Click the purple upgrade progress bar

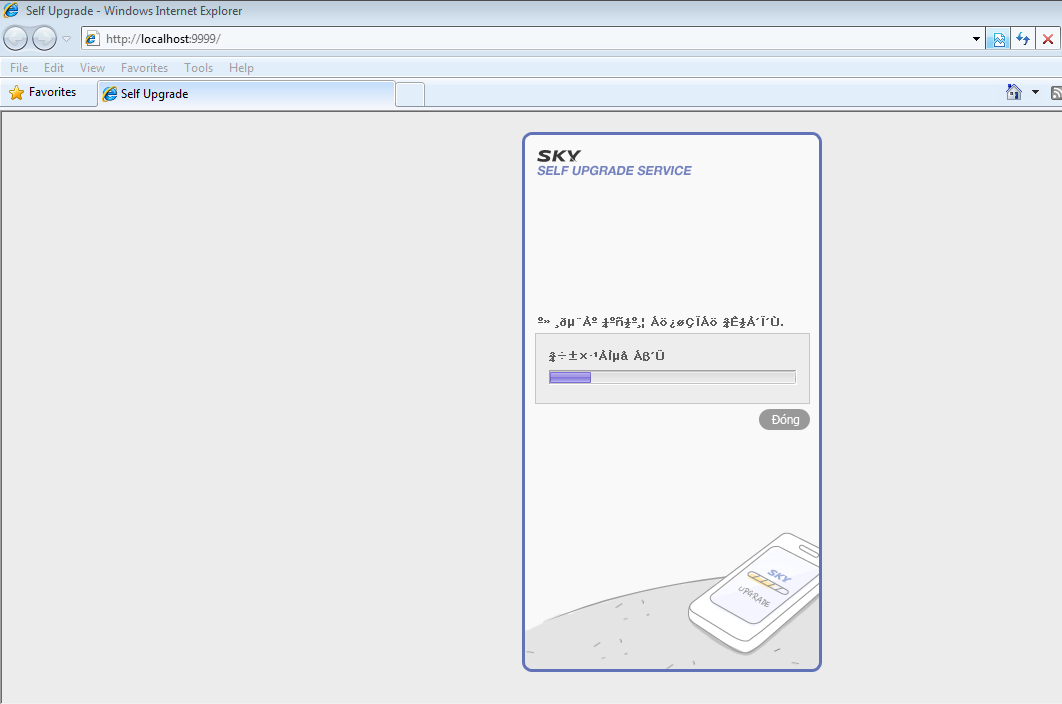pyautogui.click(x=672, y=377)
